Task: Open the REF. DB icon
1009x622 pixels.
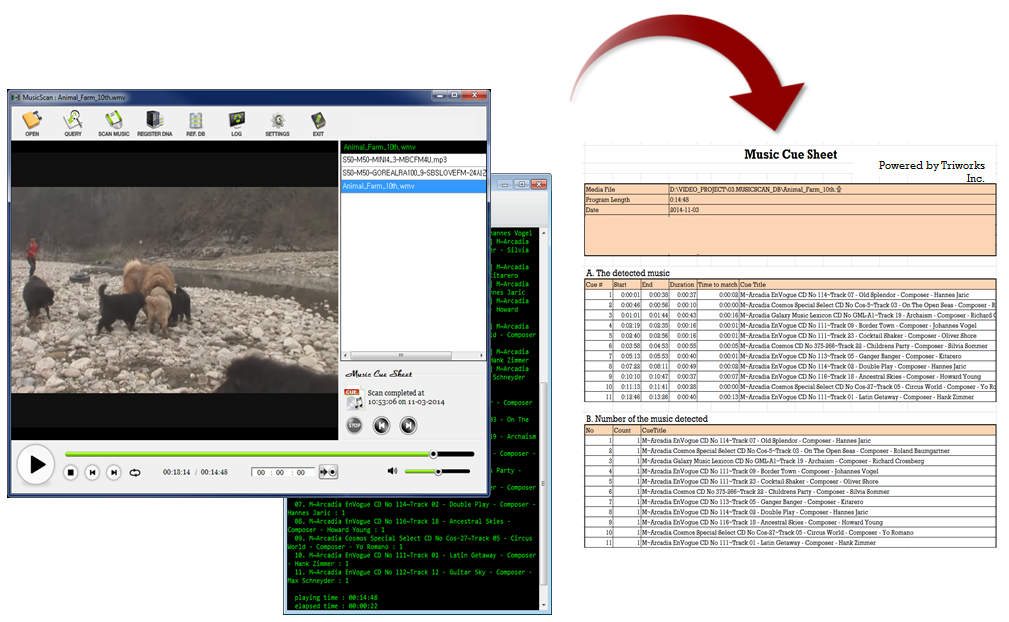Action: pyautogui.click(x=196, y=121)
